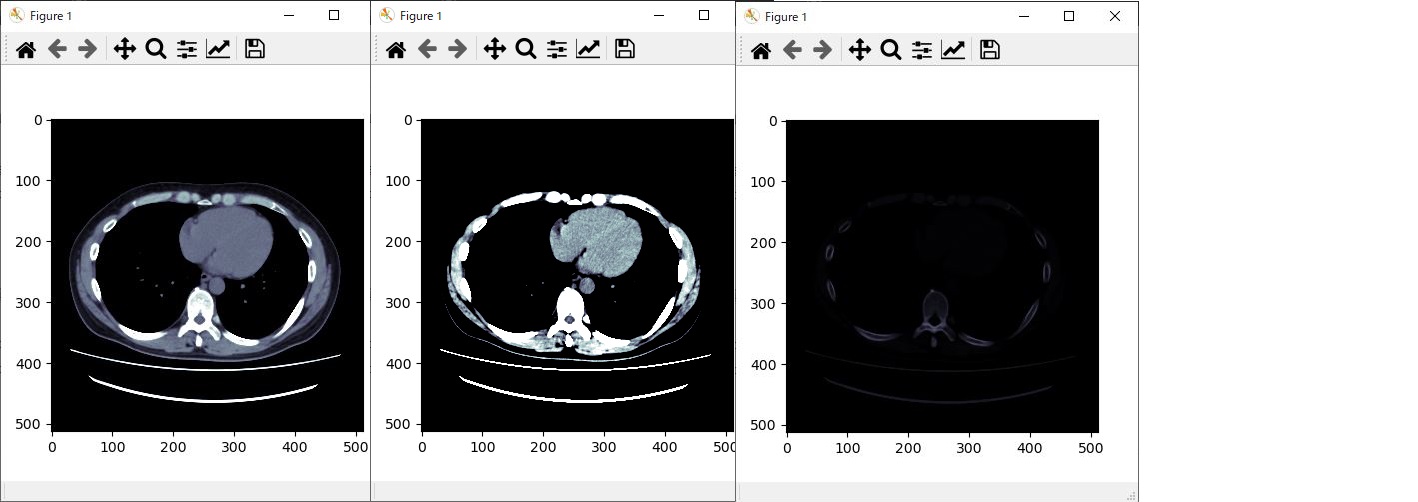Open Configure subplots sliders in left window
Image resolution: width=1418 pixels, height=502 pixels.
[x=187, y=49]
